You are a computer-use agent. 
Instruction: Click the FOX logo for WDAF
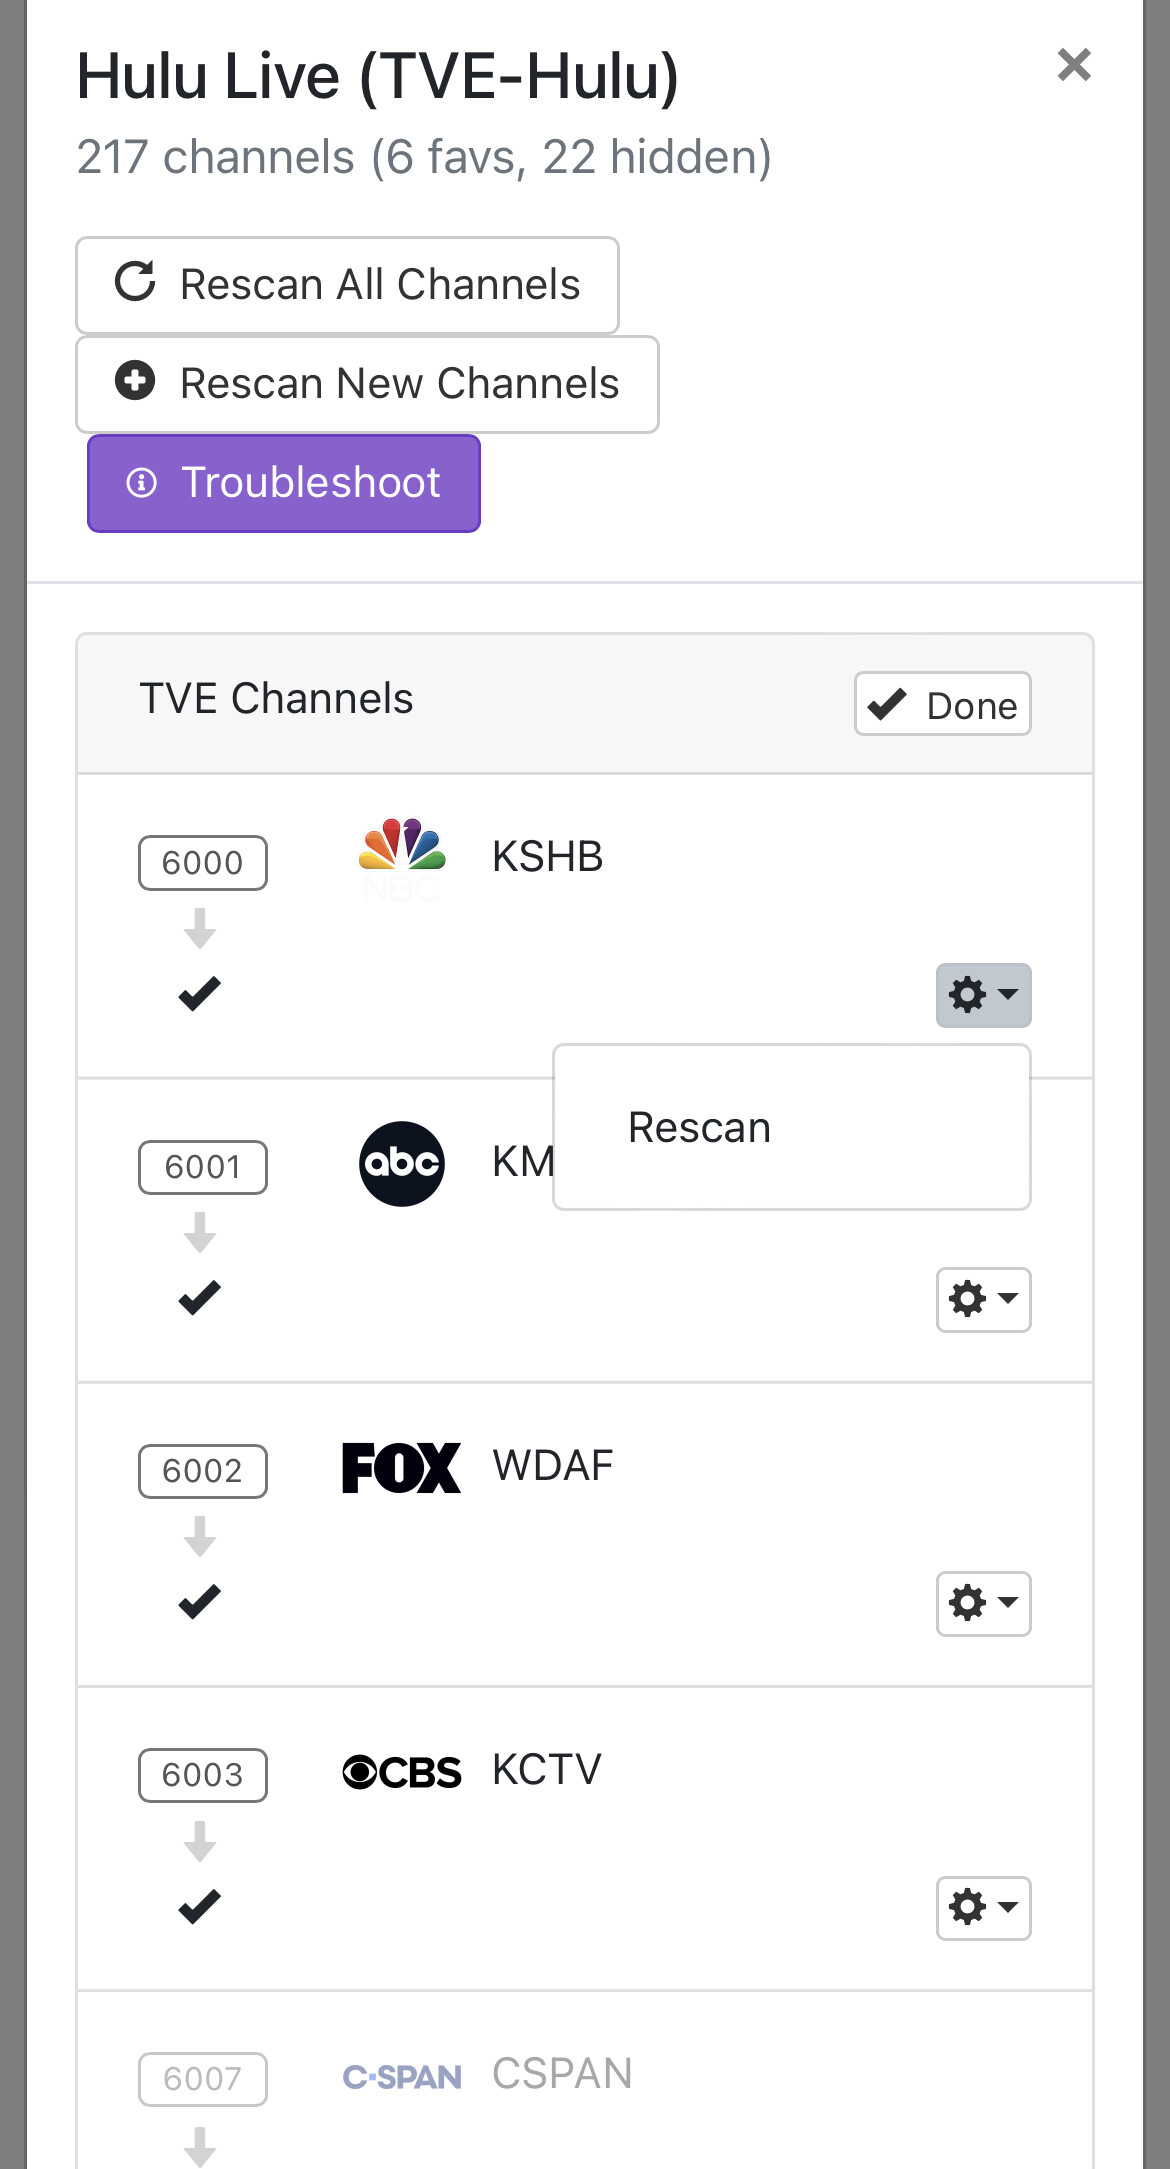click(x=401, y=1467)
